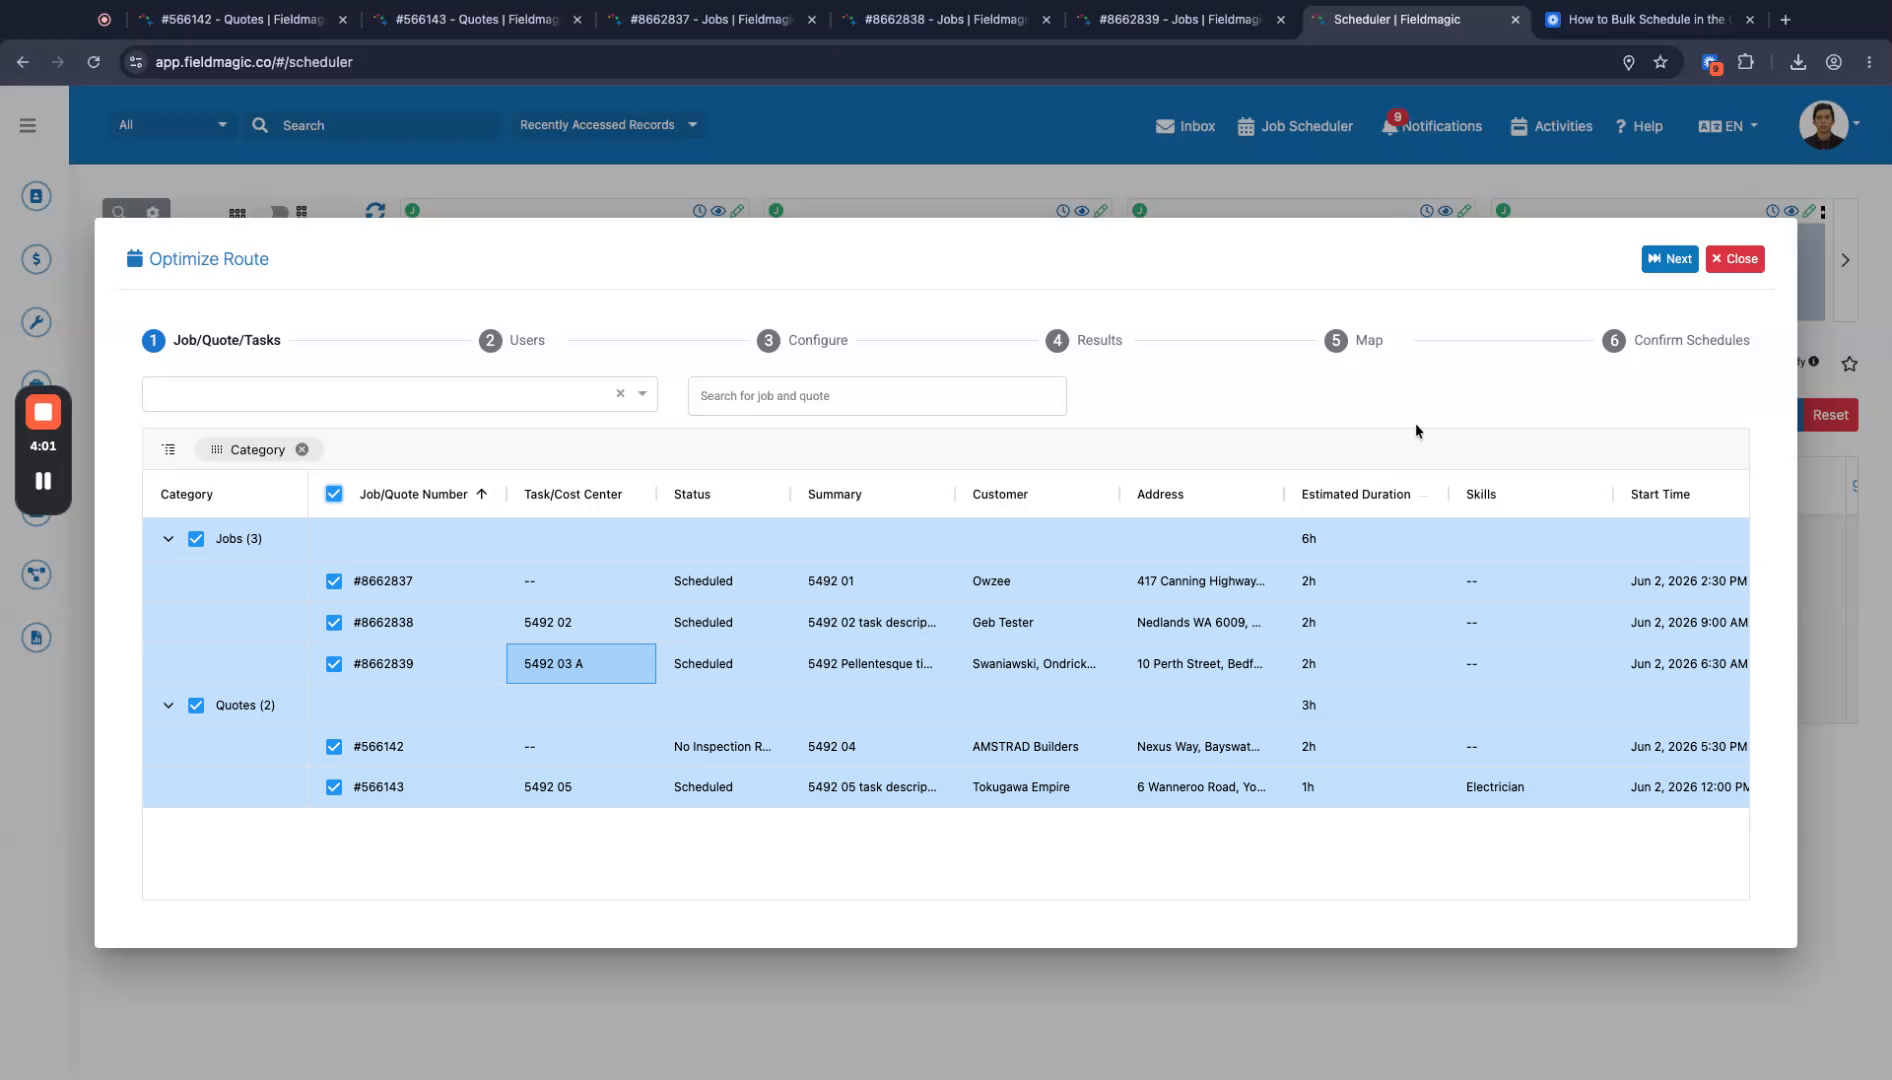Toggle the Jobs (3) group checkbox
1892x1080 pixels.
point(196,539)
